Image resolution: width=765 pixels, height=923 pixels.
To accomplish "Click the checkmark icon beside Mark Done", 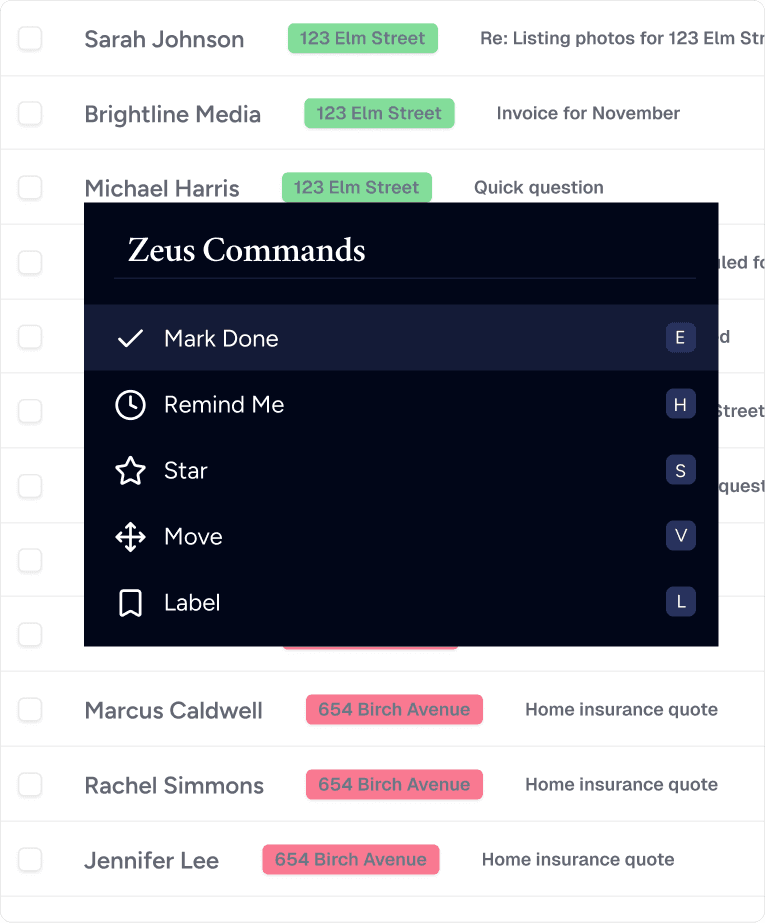I will point(130,338).
